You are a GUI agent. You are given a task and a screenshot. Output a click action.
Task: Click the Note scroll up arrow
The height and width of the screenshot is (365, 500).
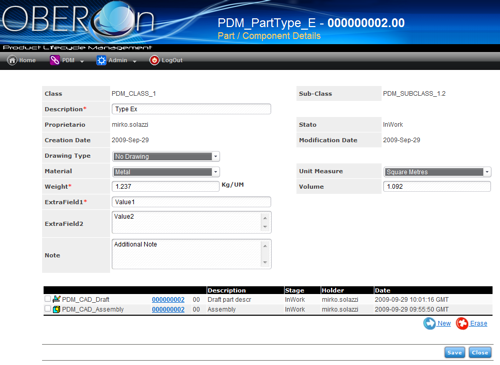tap(265, 246)
